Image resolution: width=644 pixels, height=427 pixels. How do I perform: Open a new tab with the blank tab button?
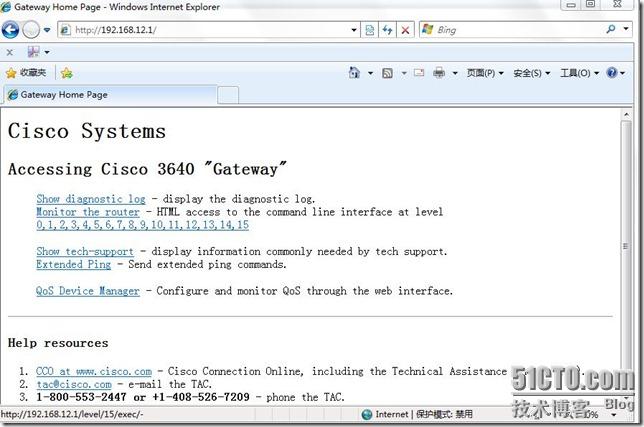tap(228, 95)
